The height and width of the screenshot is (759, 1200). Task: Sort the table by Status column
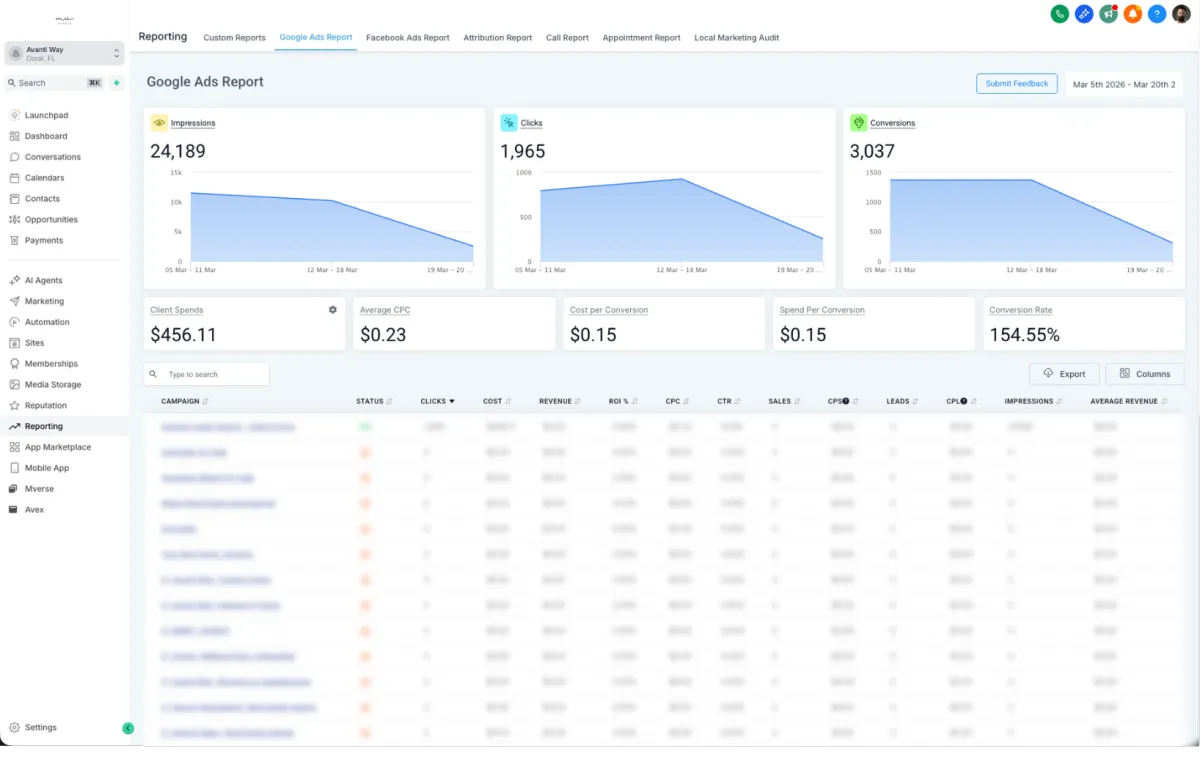coord(374,401)
